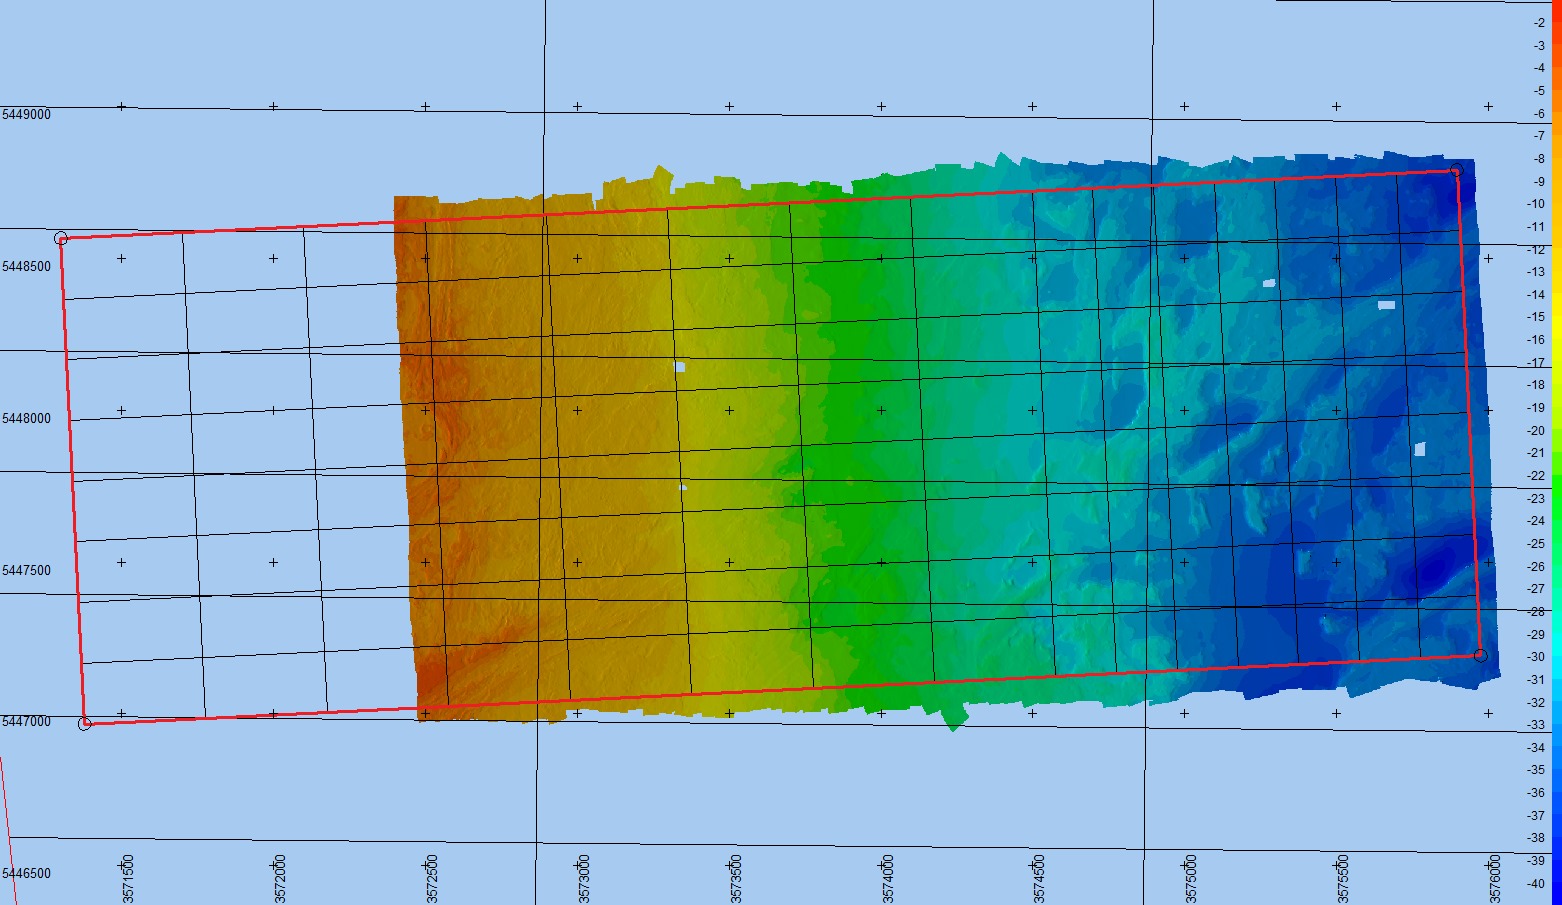Click the -37 depth value on color scale
Image resolution: width=1562 pixels, height=905 pixels.
(1535, 816)
